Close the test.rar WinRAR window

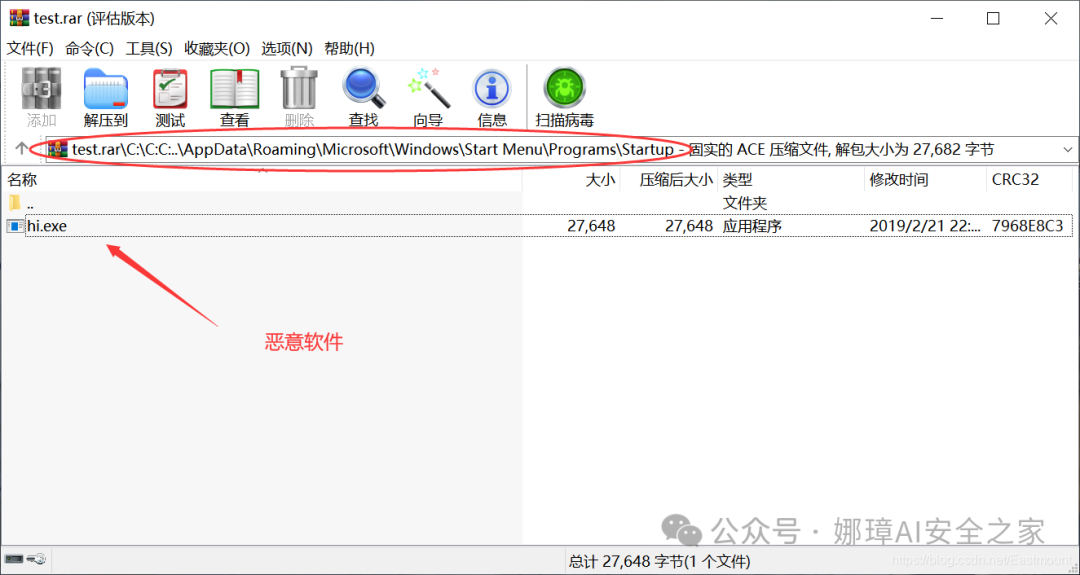(x=1051, y=19)
